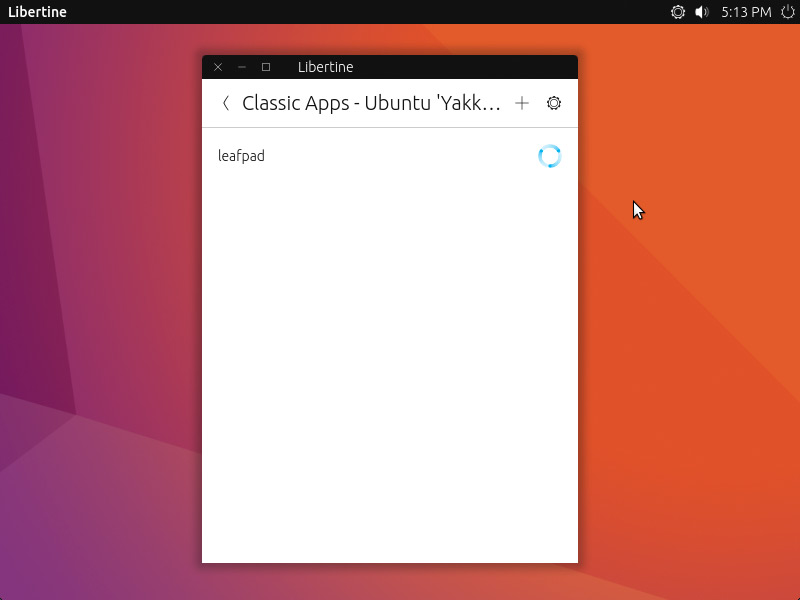800x600 pixels.
Task: Click the 5:13 PM clock indicator
Action: pos(747,12)
